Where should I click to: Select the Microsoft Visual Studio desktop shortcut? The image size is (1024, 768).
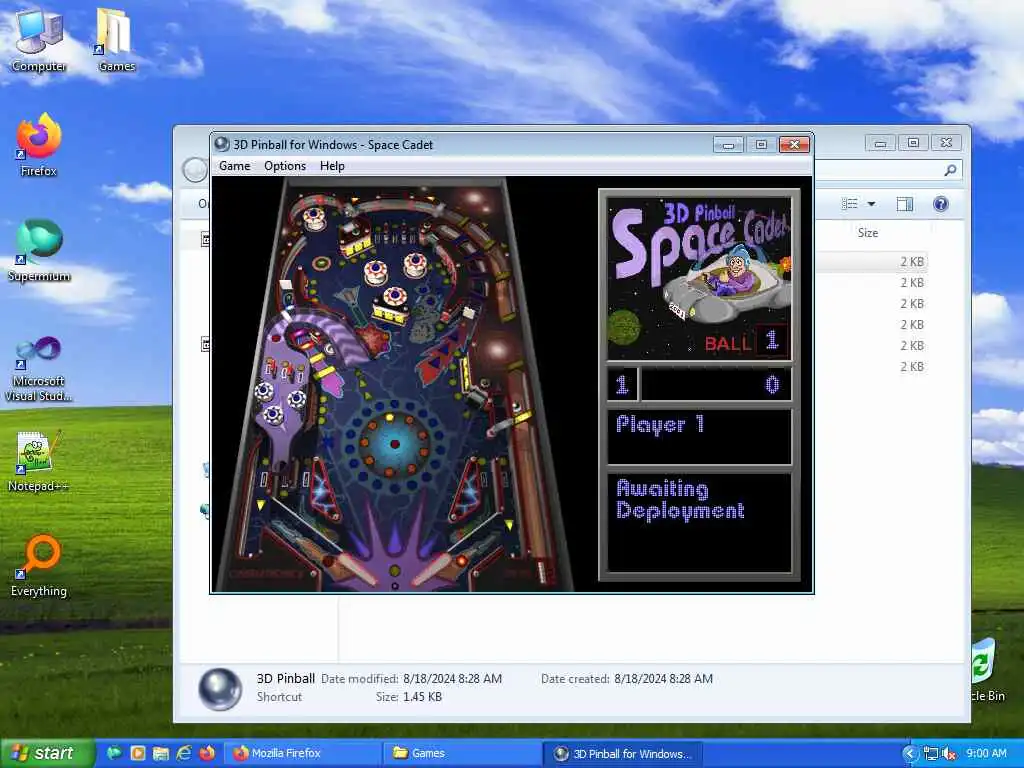pyautogui.click(x=39, y=369)
